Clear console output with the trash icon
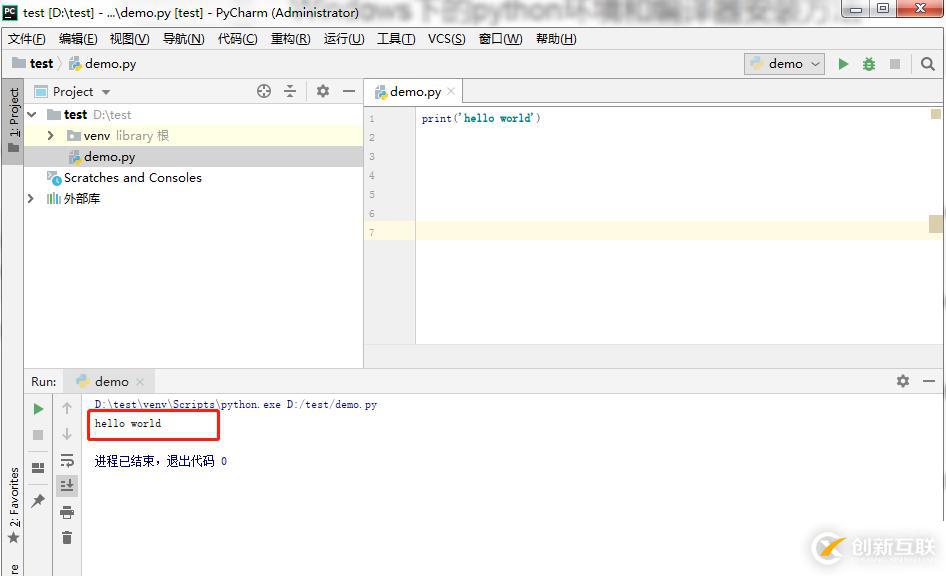Viewport: 946px width, 576px height. (x=67, y=537)
